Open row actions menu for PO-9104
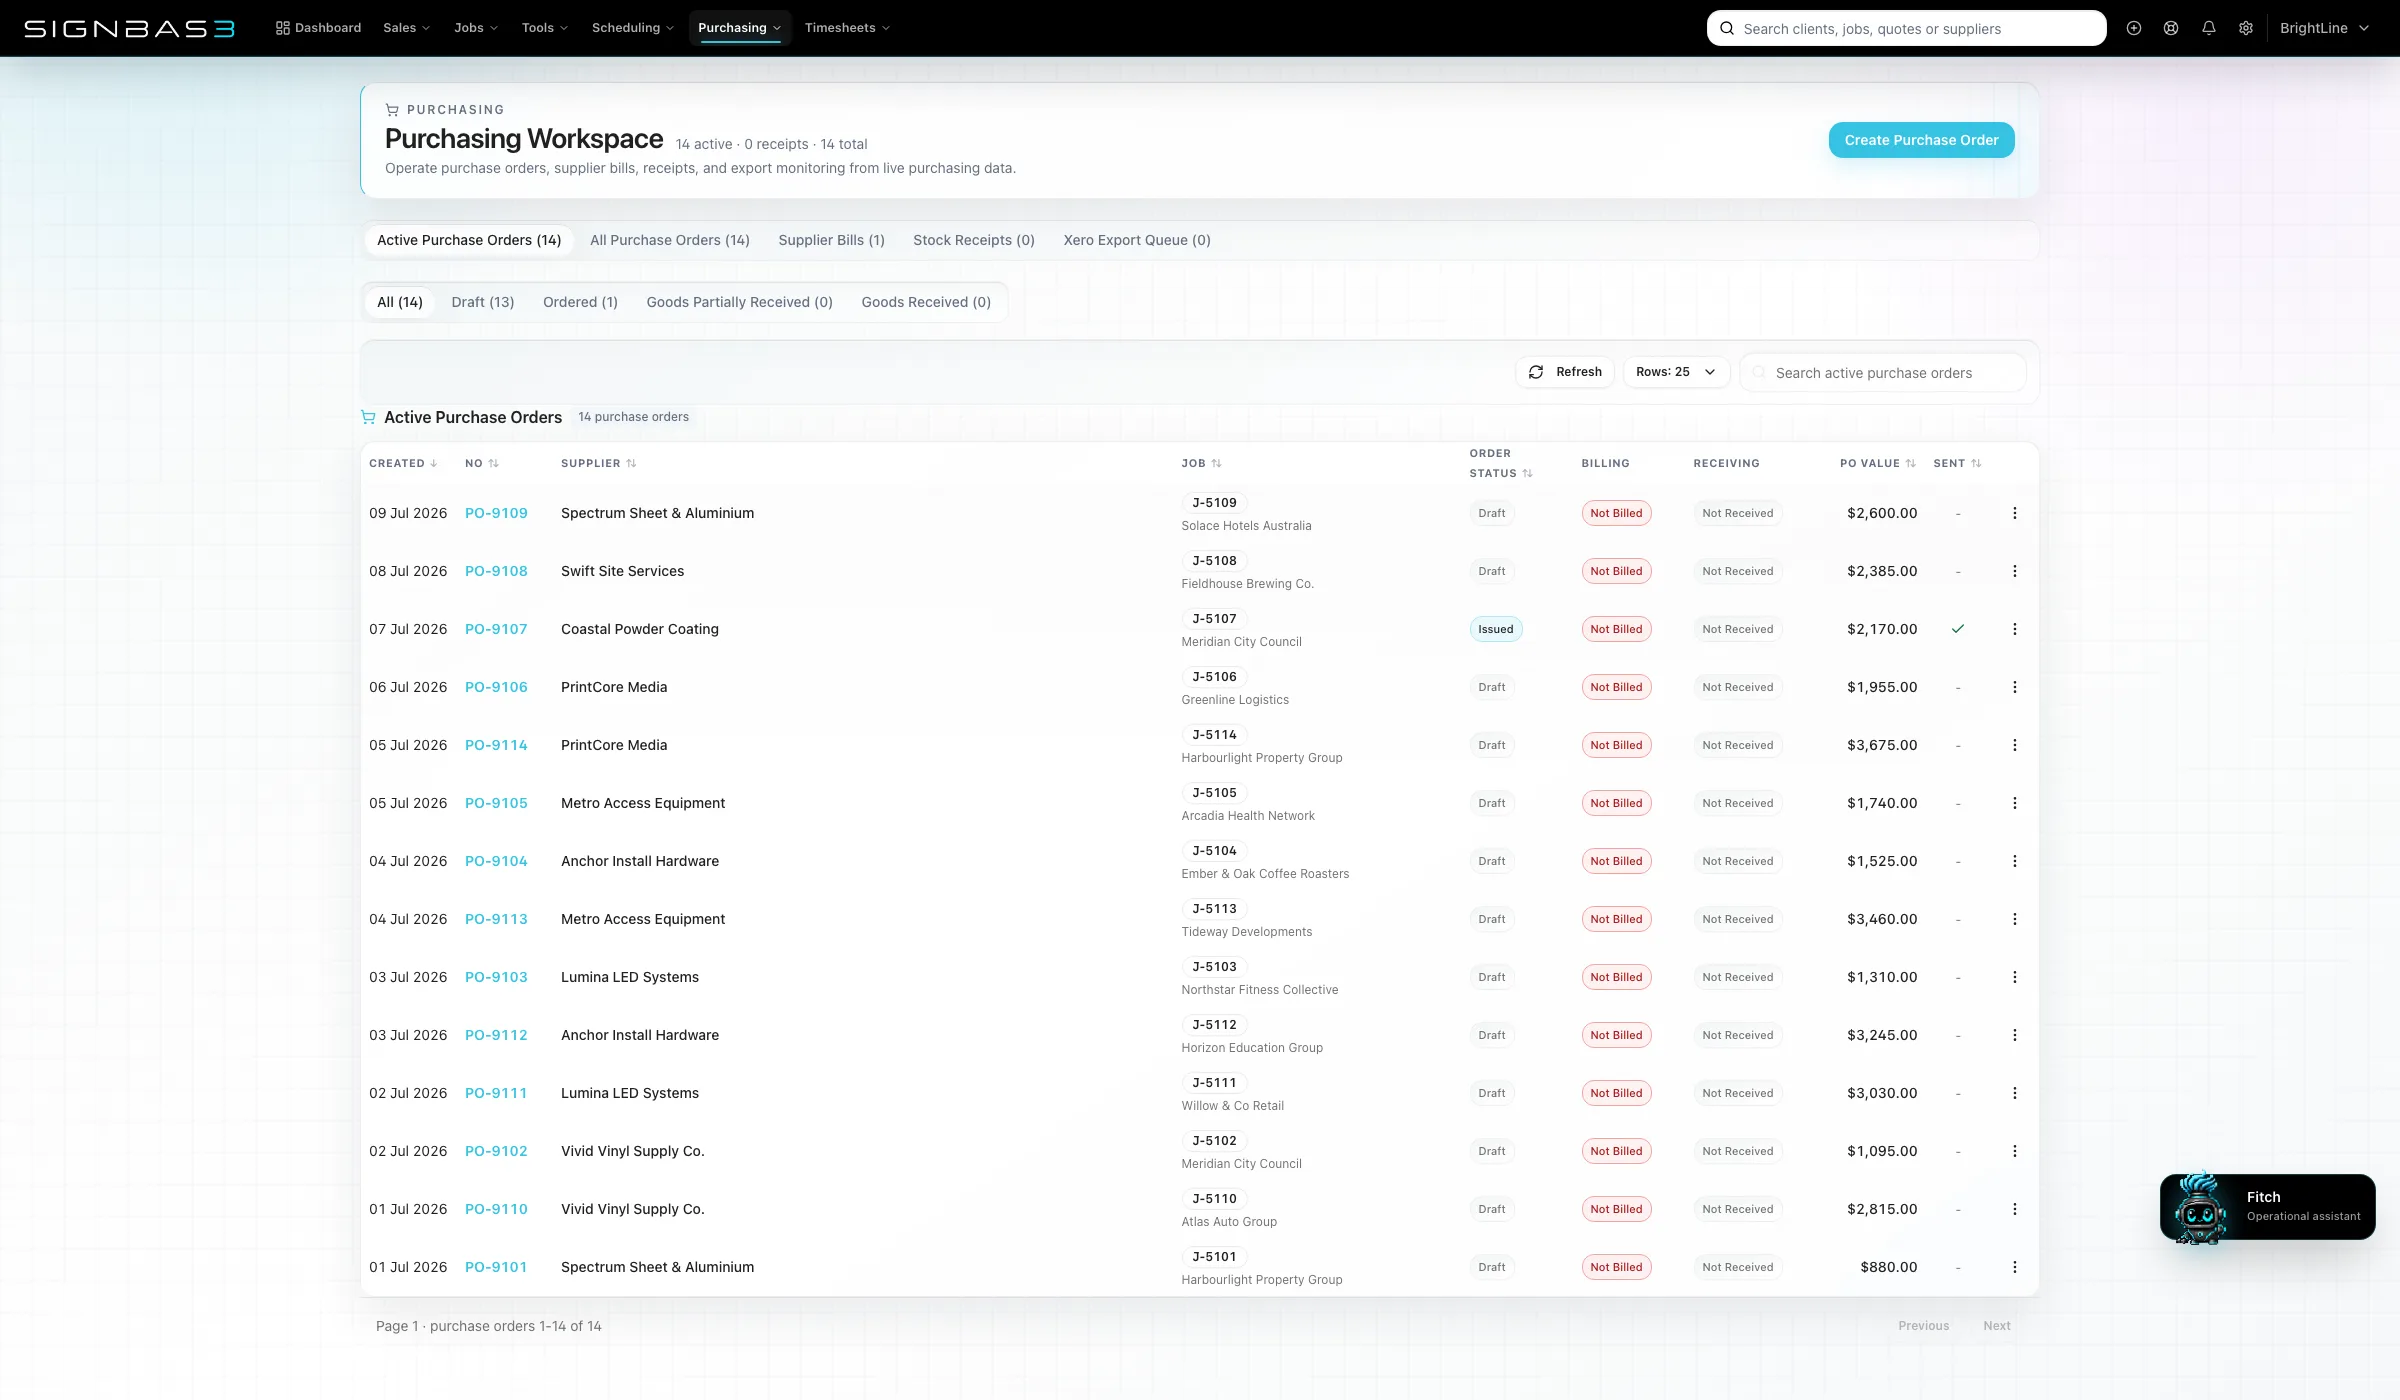Screen dimensions: 2400x1400 pyautogui.click(x=2015, y=861)
